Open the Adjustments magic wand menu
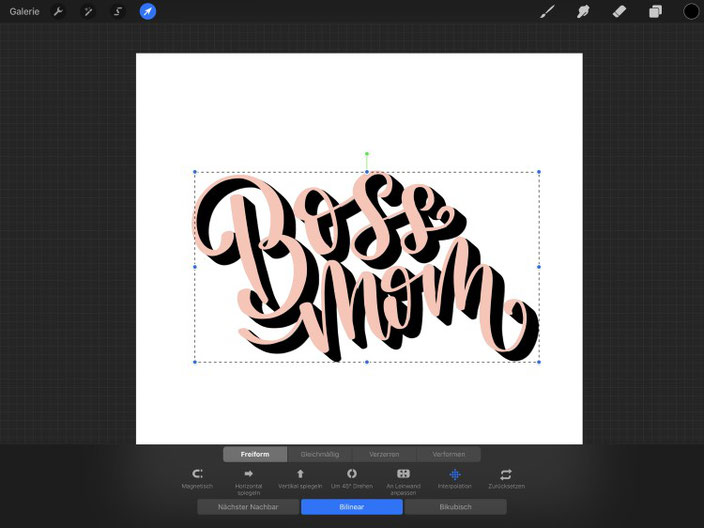 click(x=88, y=12)
